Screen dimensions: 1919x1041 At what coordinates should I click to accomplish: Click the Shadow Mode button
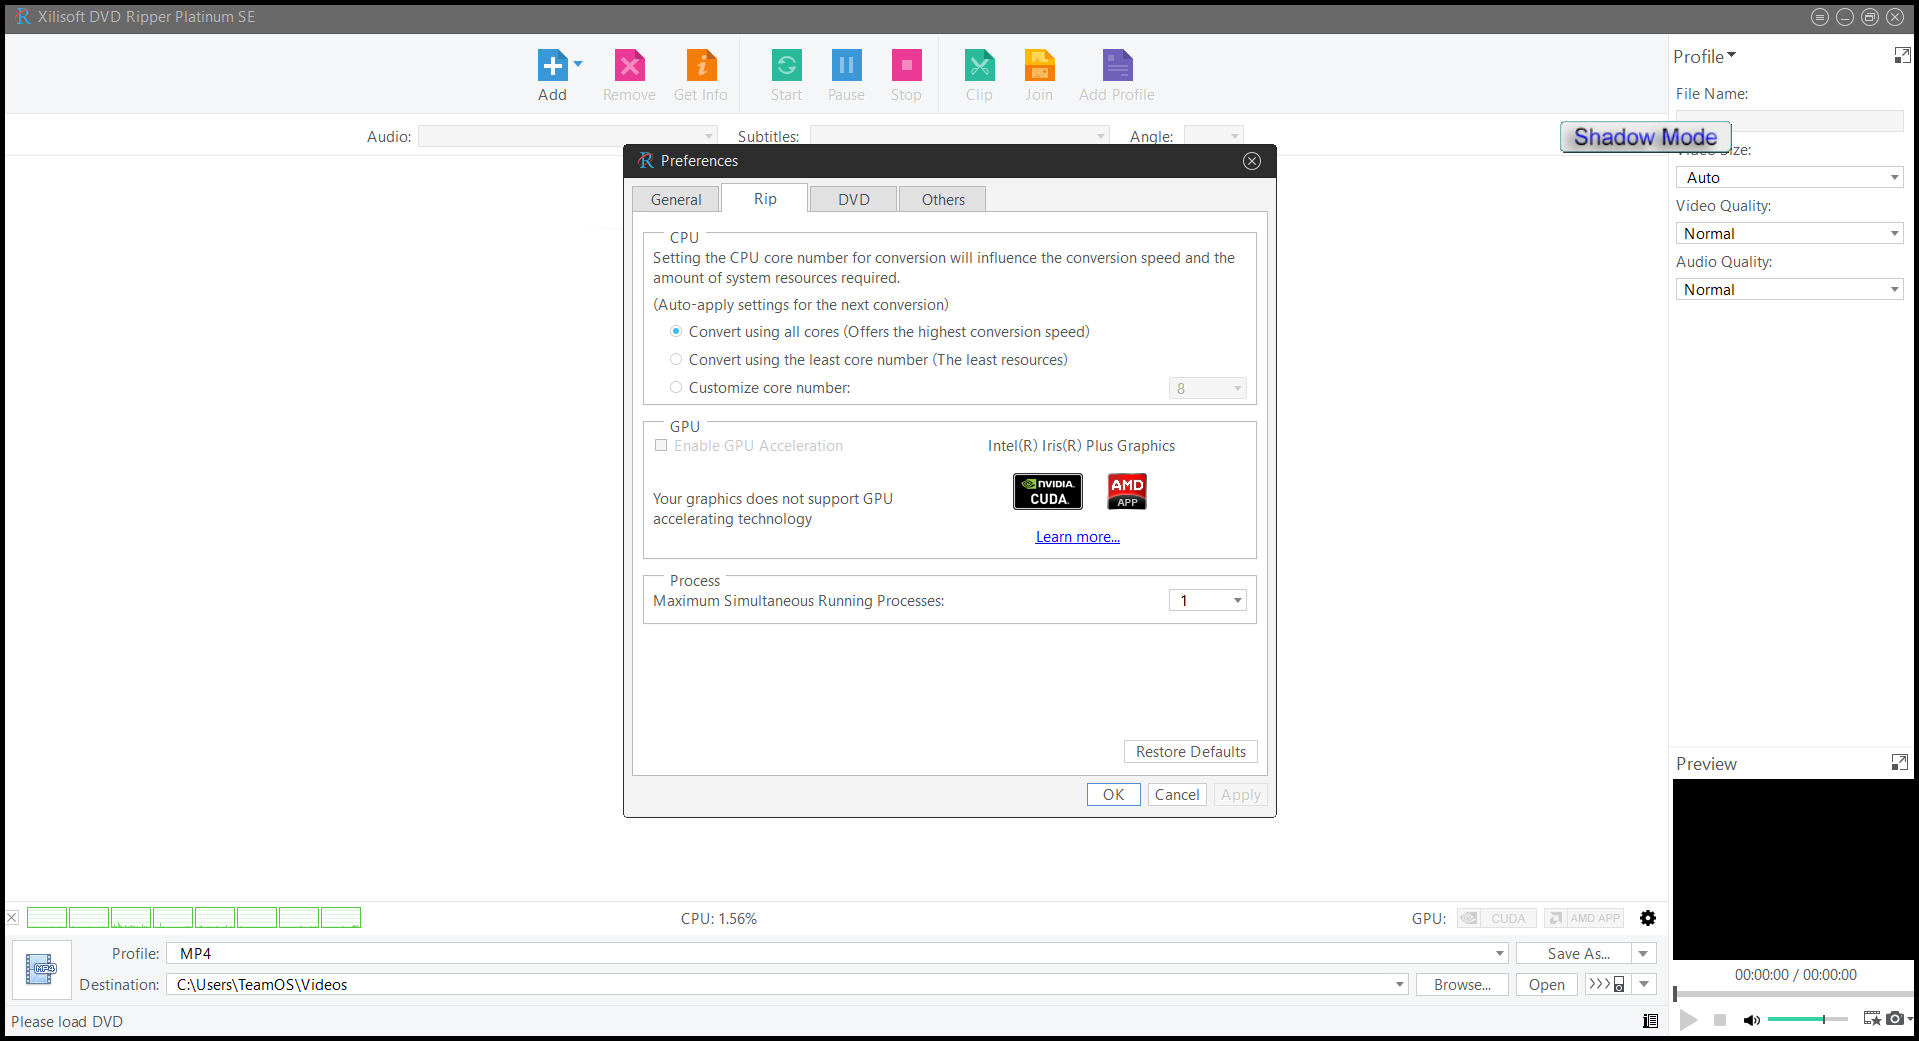1645,137
